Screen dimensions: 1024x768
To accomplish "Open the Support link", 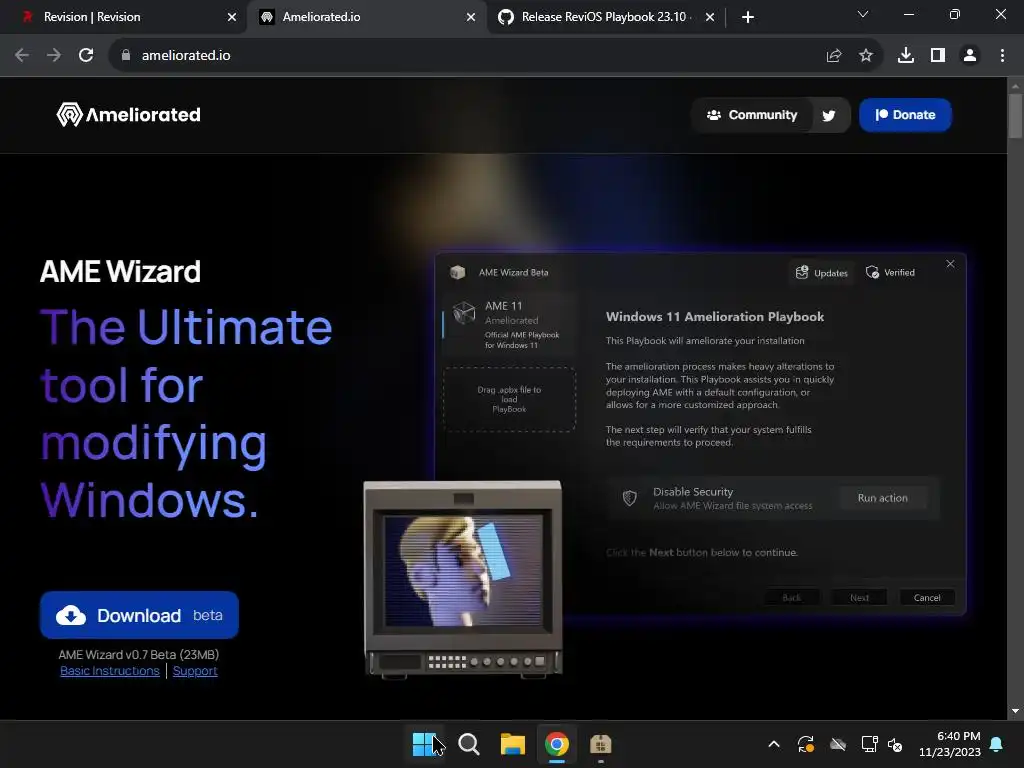I will (x=195, y=671).
